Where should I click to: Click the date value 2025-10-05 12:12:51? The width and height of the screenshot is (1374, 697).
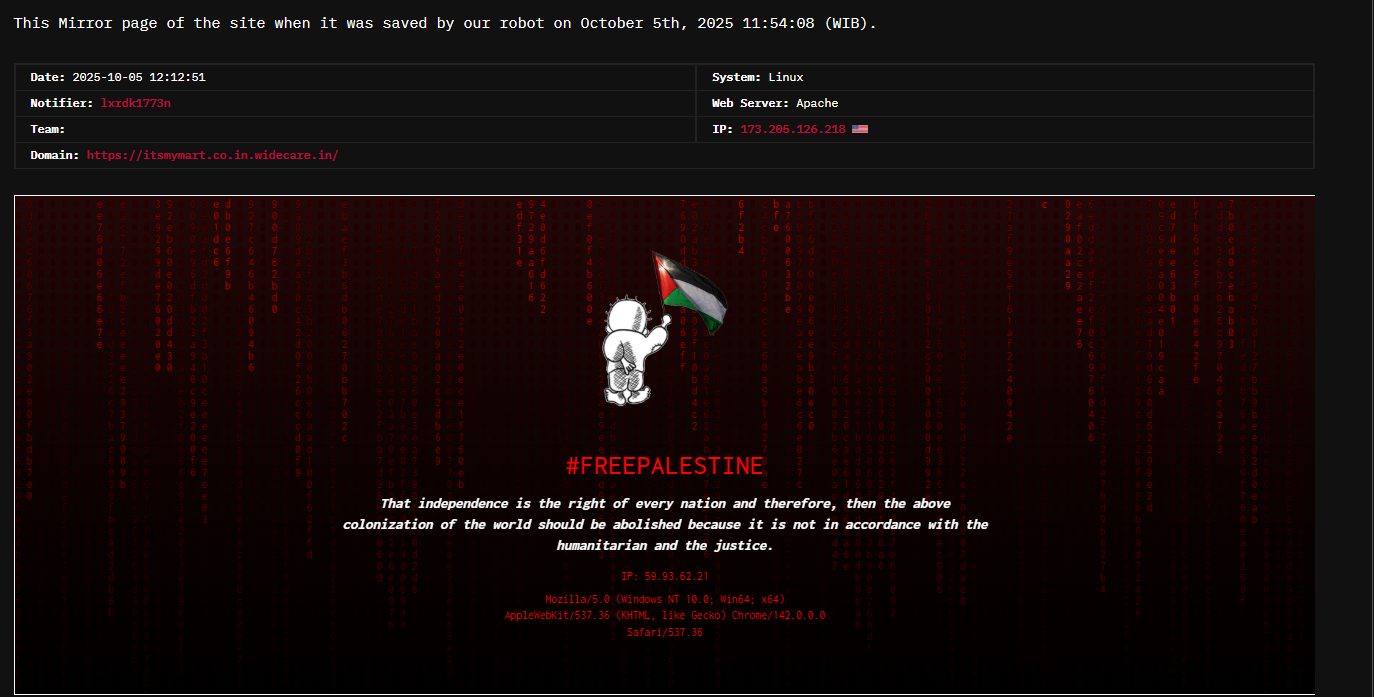139,77
